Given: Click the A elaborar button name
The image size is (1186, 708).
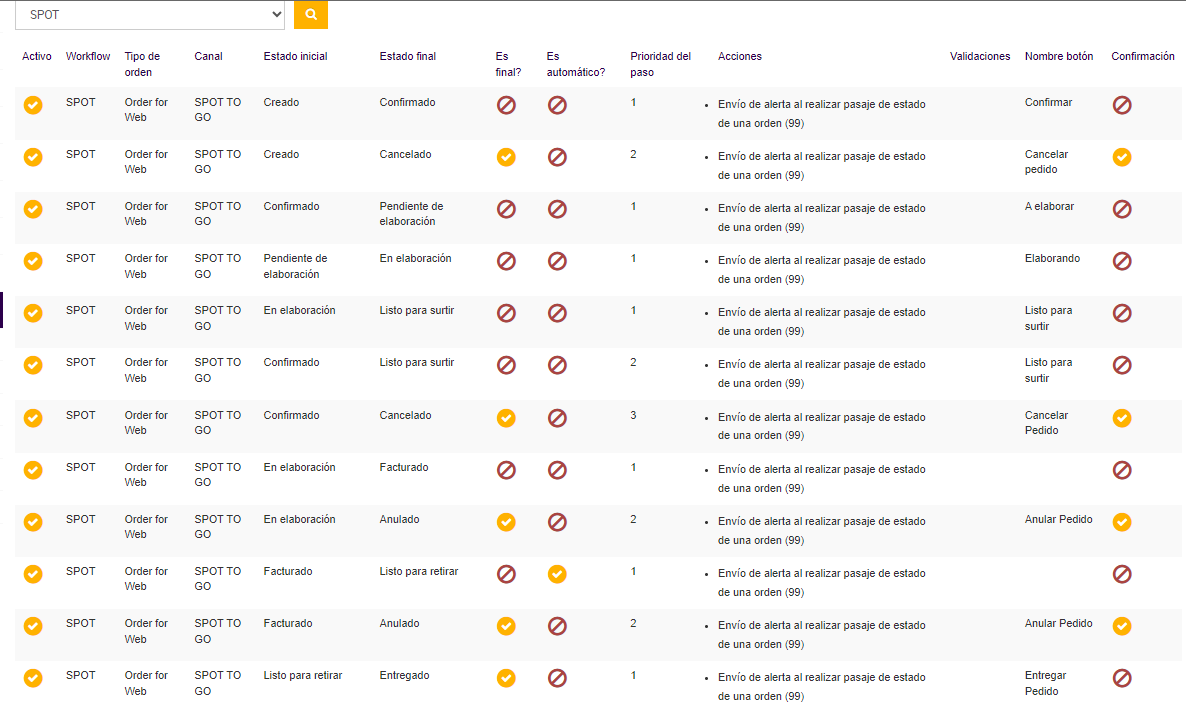Looking at the screenshot, I should [x=1049, y=206].
